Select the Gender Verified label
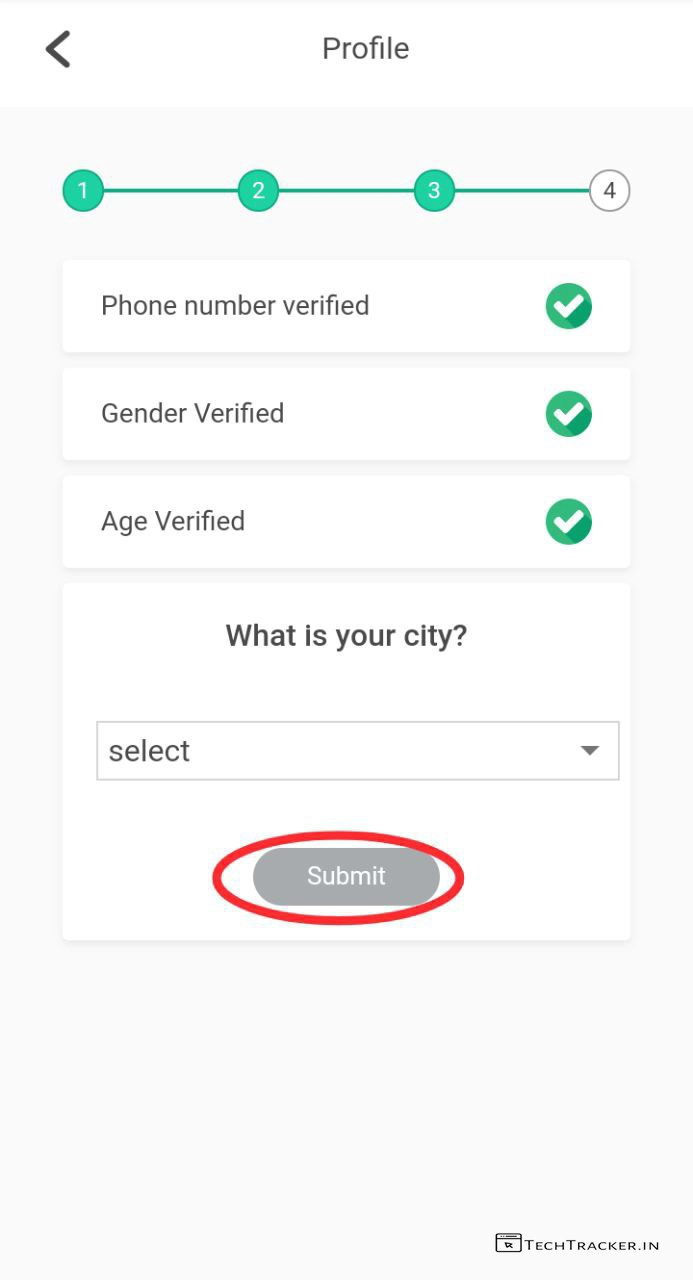The height and width of the screenshot is (1280, 693). coord(192,414)
